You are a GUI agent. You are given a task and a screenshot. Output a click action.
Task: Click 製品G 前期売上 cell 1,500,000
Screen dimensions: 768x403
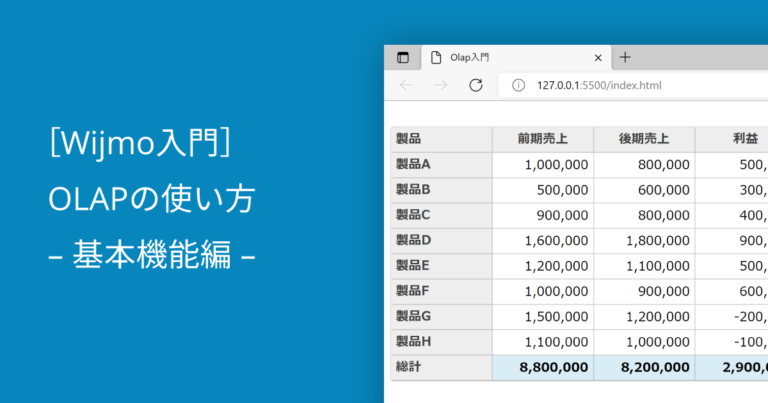(x=543, y=316)
